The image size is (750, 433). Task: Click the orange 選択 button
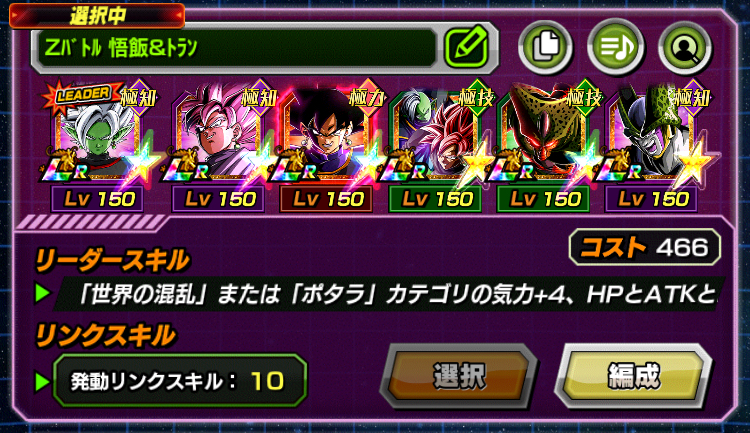459,376
